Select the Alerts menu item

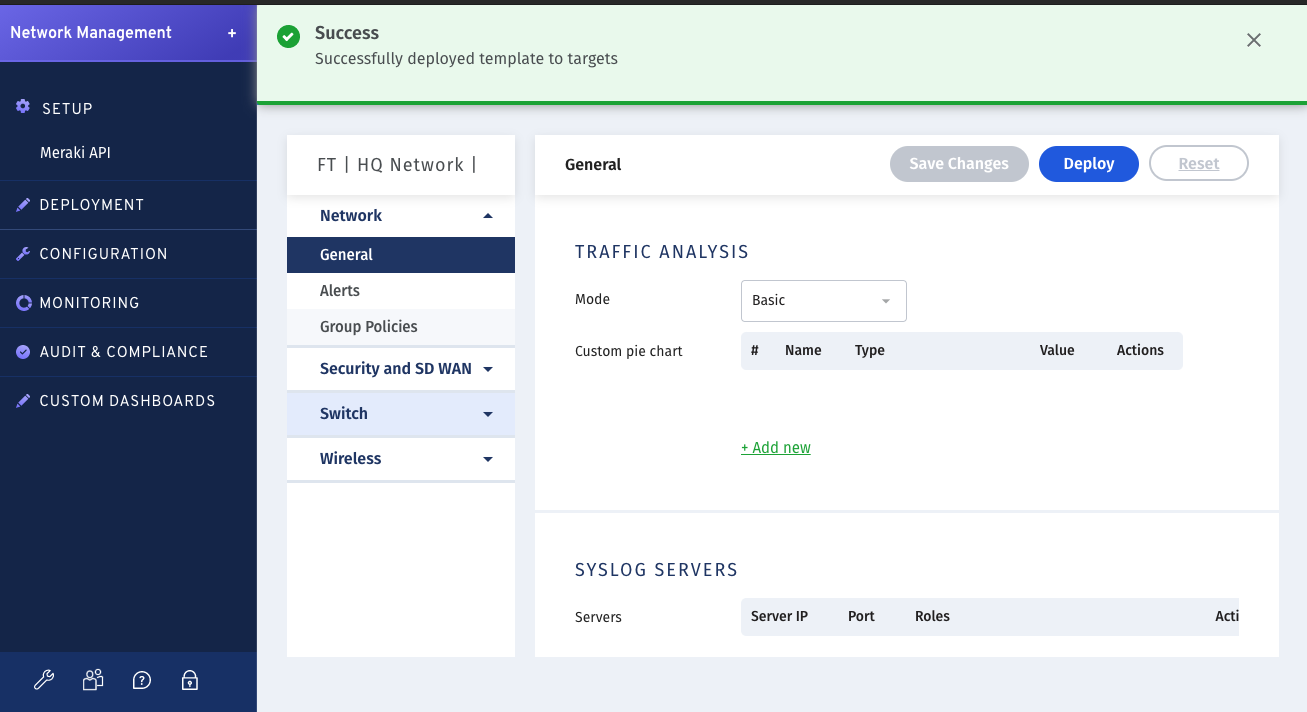coord(340,290)
